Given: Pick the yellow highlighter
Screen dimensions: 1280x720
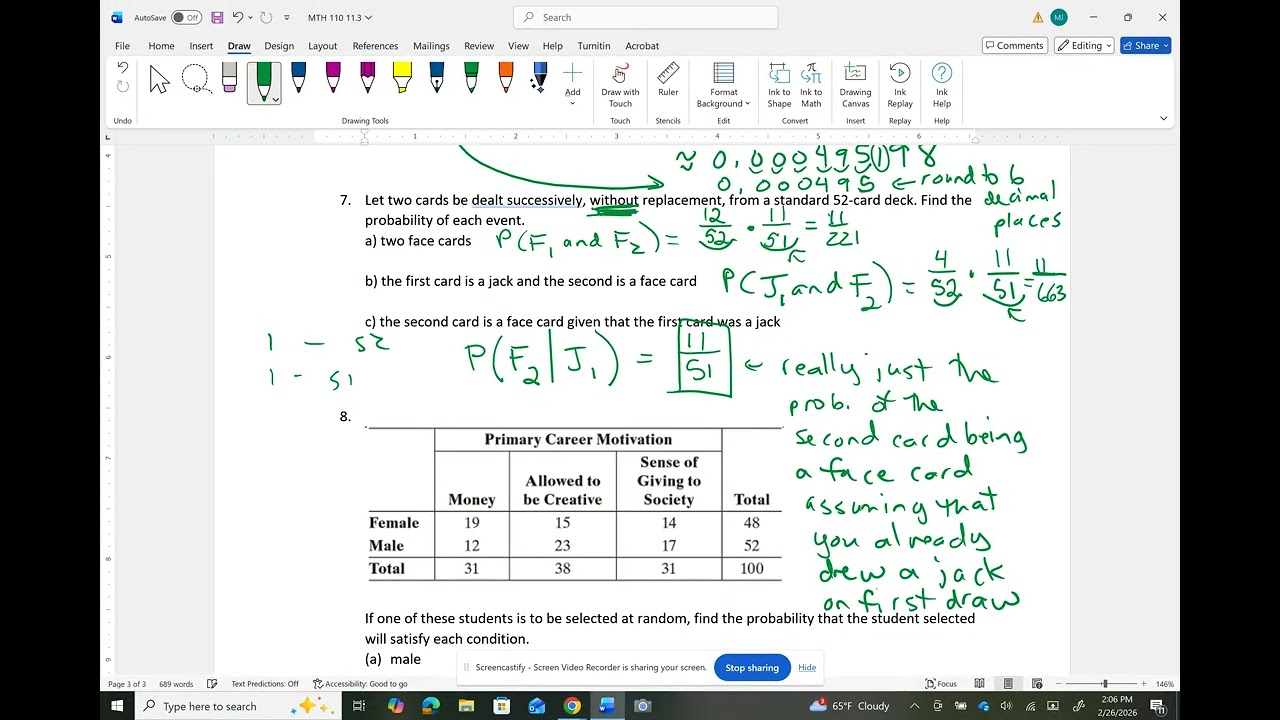Looking at the screenshot, I should (x=402, y=79).
